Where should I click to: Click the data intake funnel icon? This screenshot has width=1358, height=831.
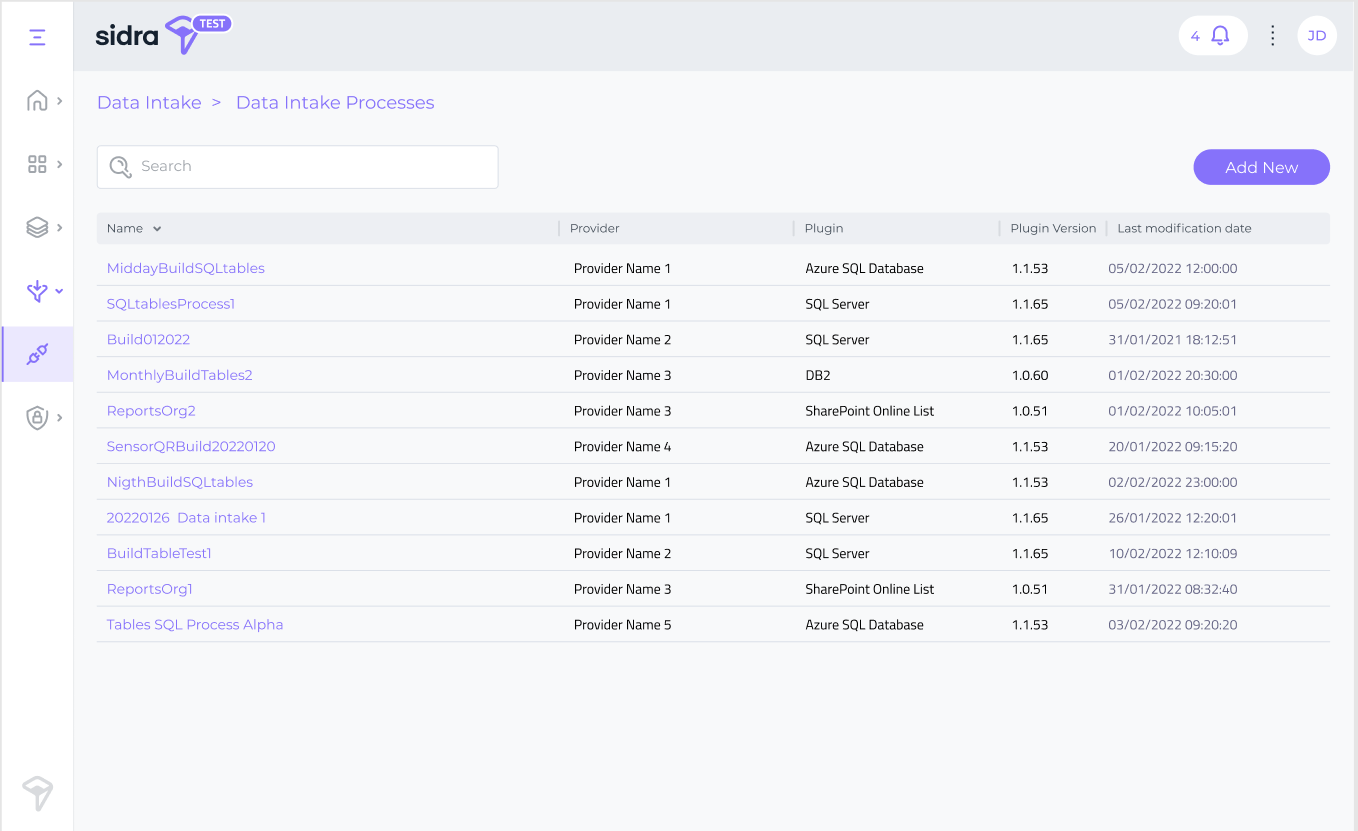pyautogui.click(x=37, y=291)
